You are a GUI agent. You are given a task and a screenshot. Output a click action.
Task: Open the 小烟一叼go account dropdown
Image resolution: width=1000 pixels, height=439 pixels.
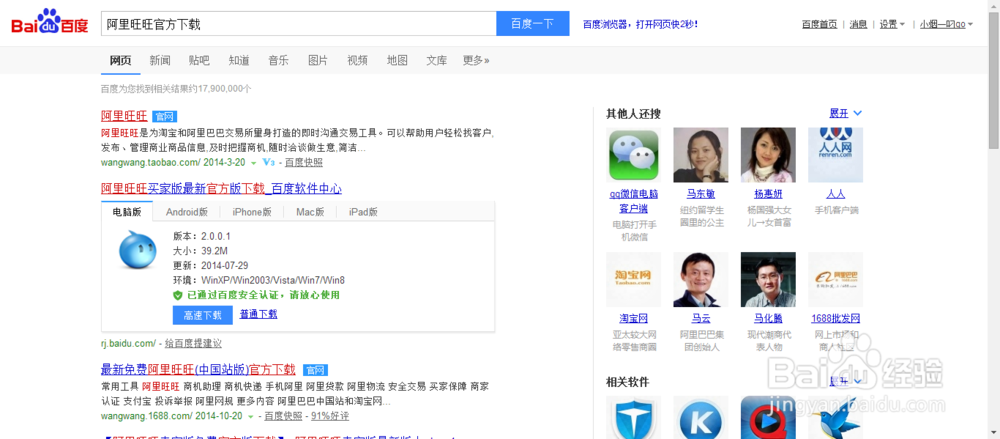tap(946, 24)
